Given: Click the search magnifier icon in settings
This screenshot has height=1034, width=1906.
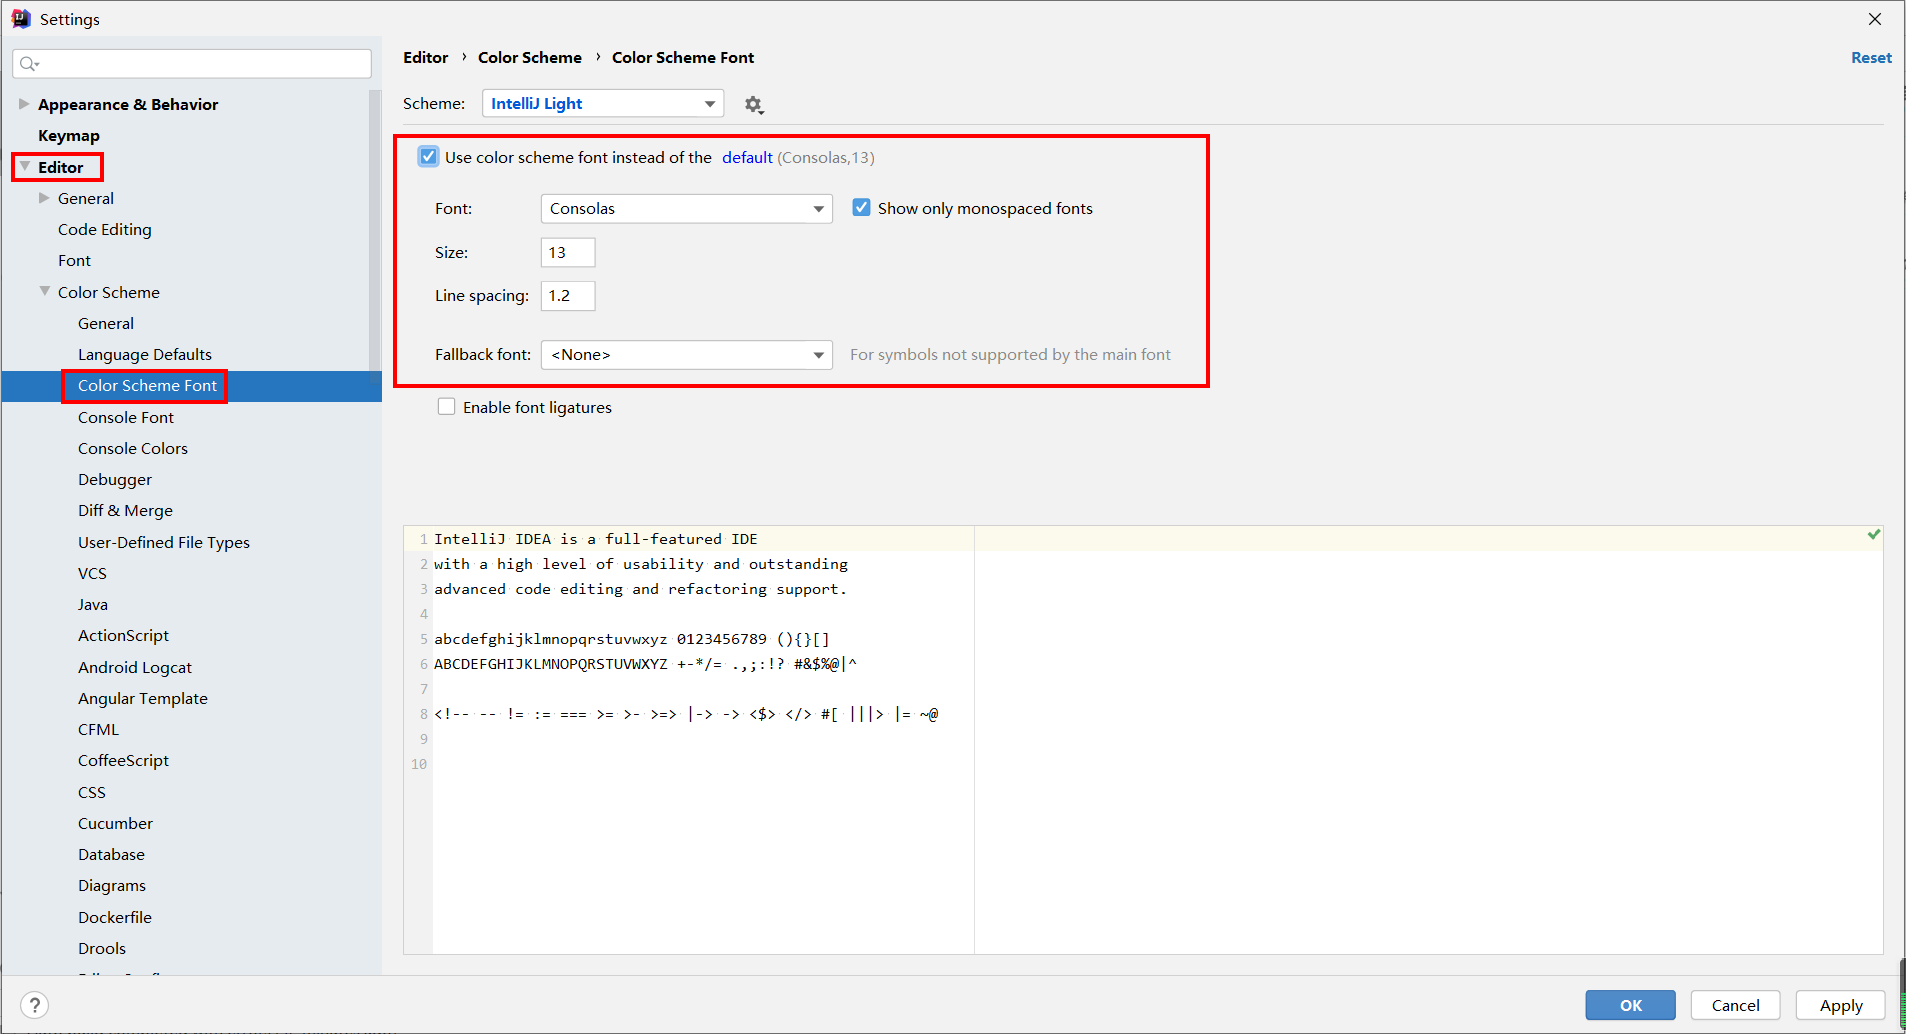Looking at the screenshot, I should click(x=29, y=64).
